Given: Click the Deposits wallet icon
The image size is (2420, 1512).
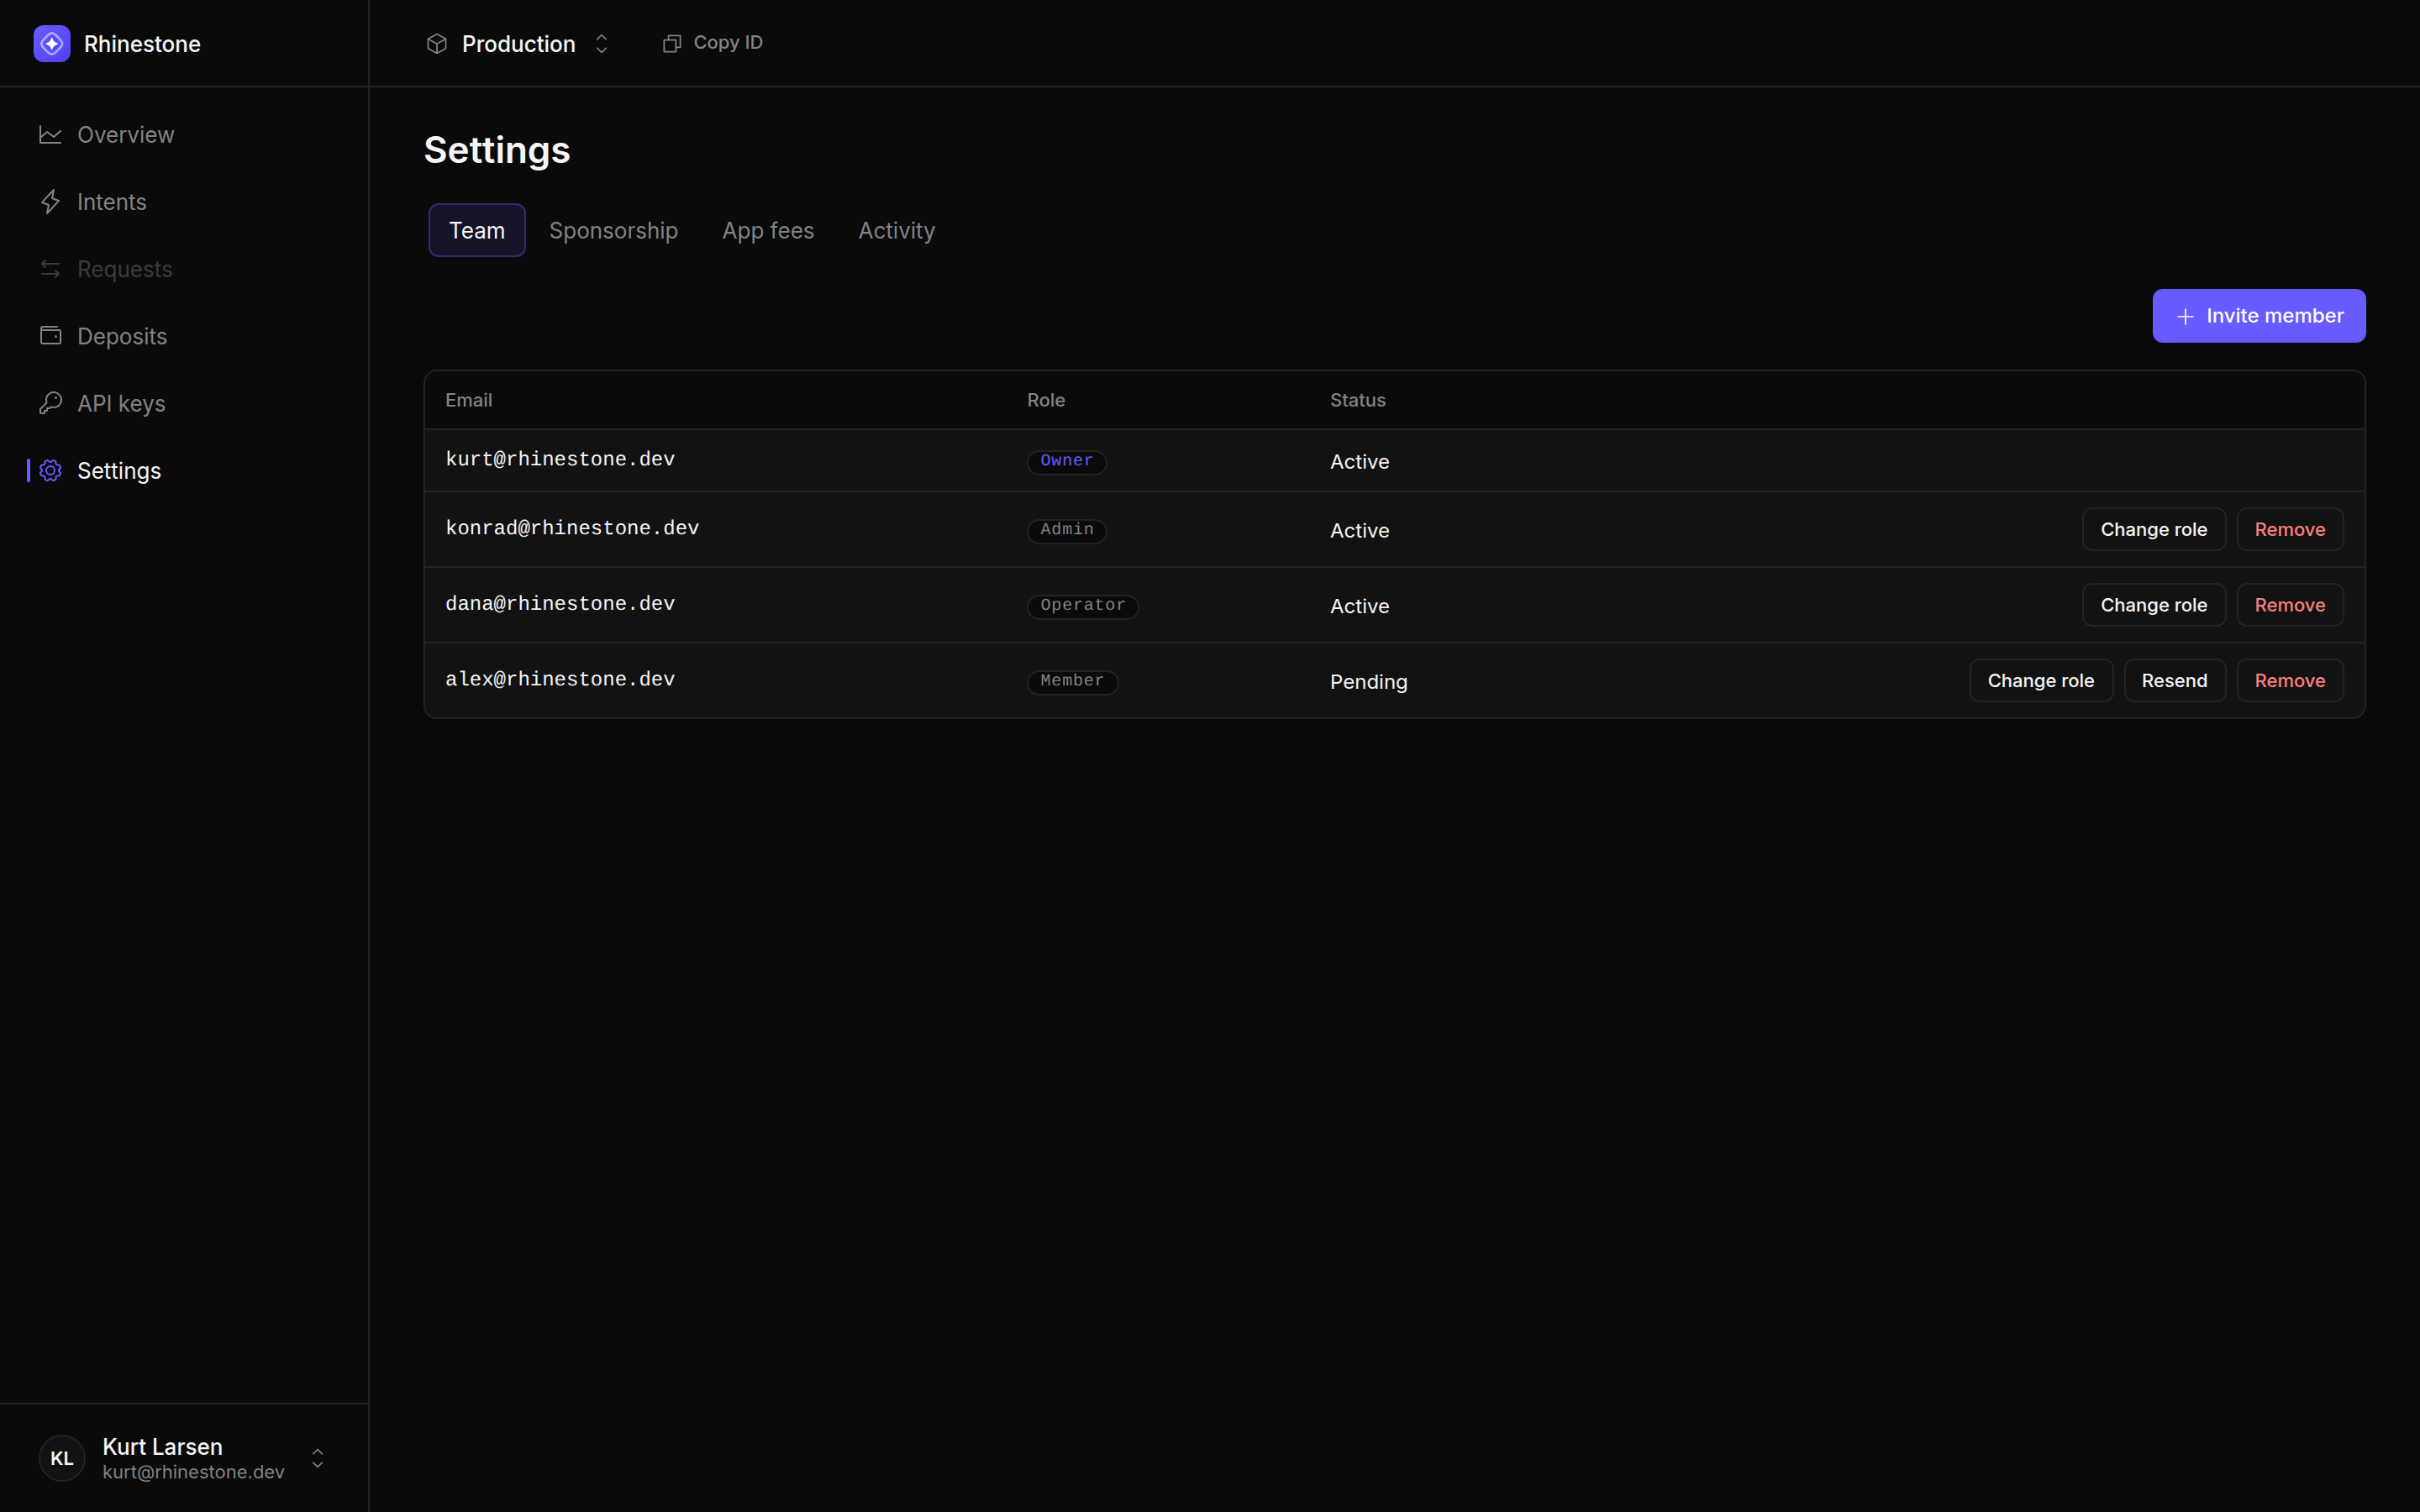Looking at the screenshot, I should point(50,336).
